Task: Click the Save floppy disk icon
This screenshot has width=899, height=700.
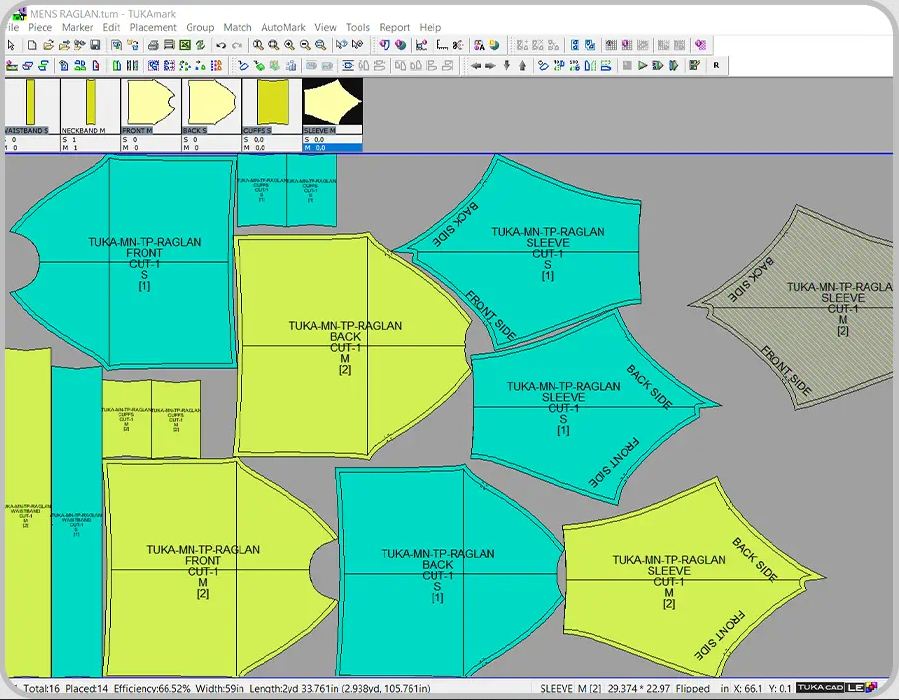Action: (x=95, y=45)
